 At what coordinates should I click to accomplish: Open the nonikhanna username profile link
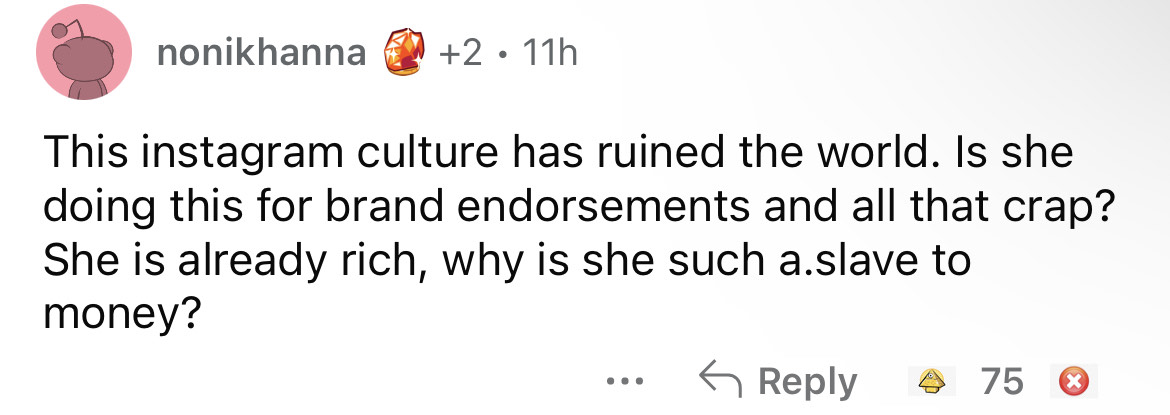[261, 53]
